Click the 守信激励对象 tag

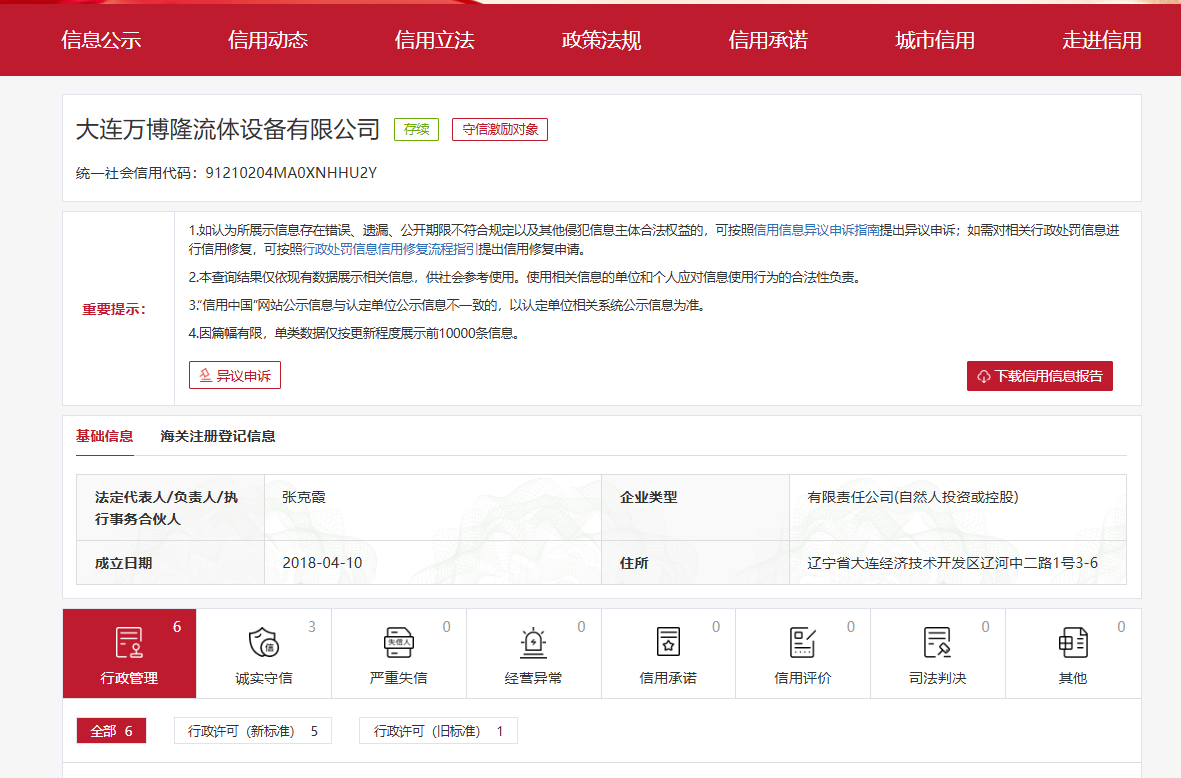click(x=499, y=129)
